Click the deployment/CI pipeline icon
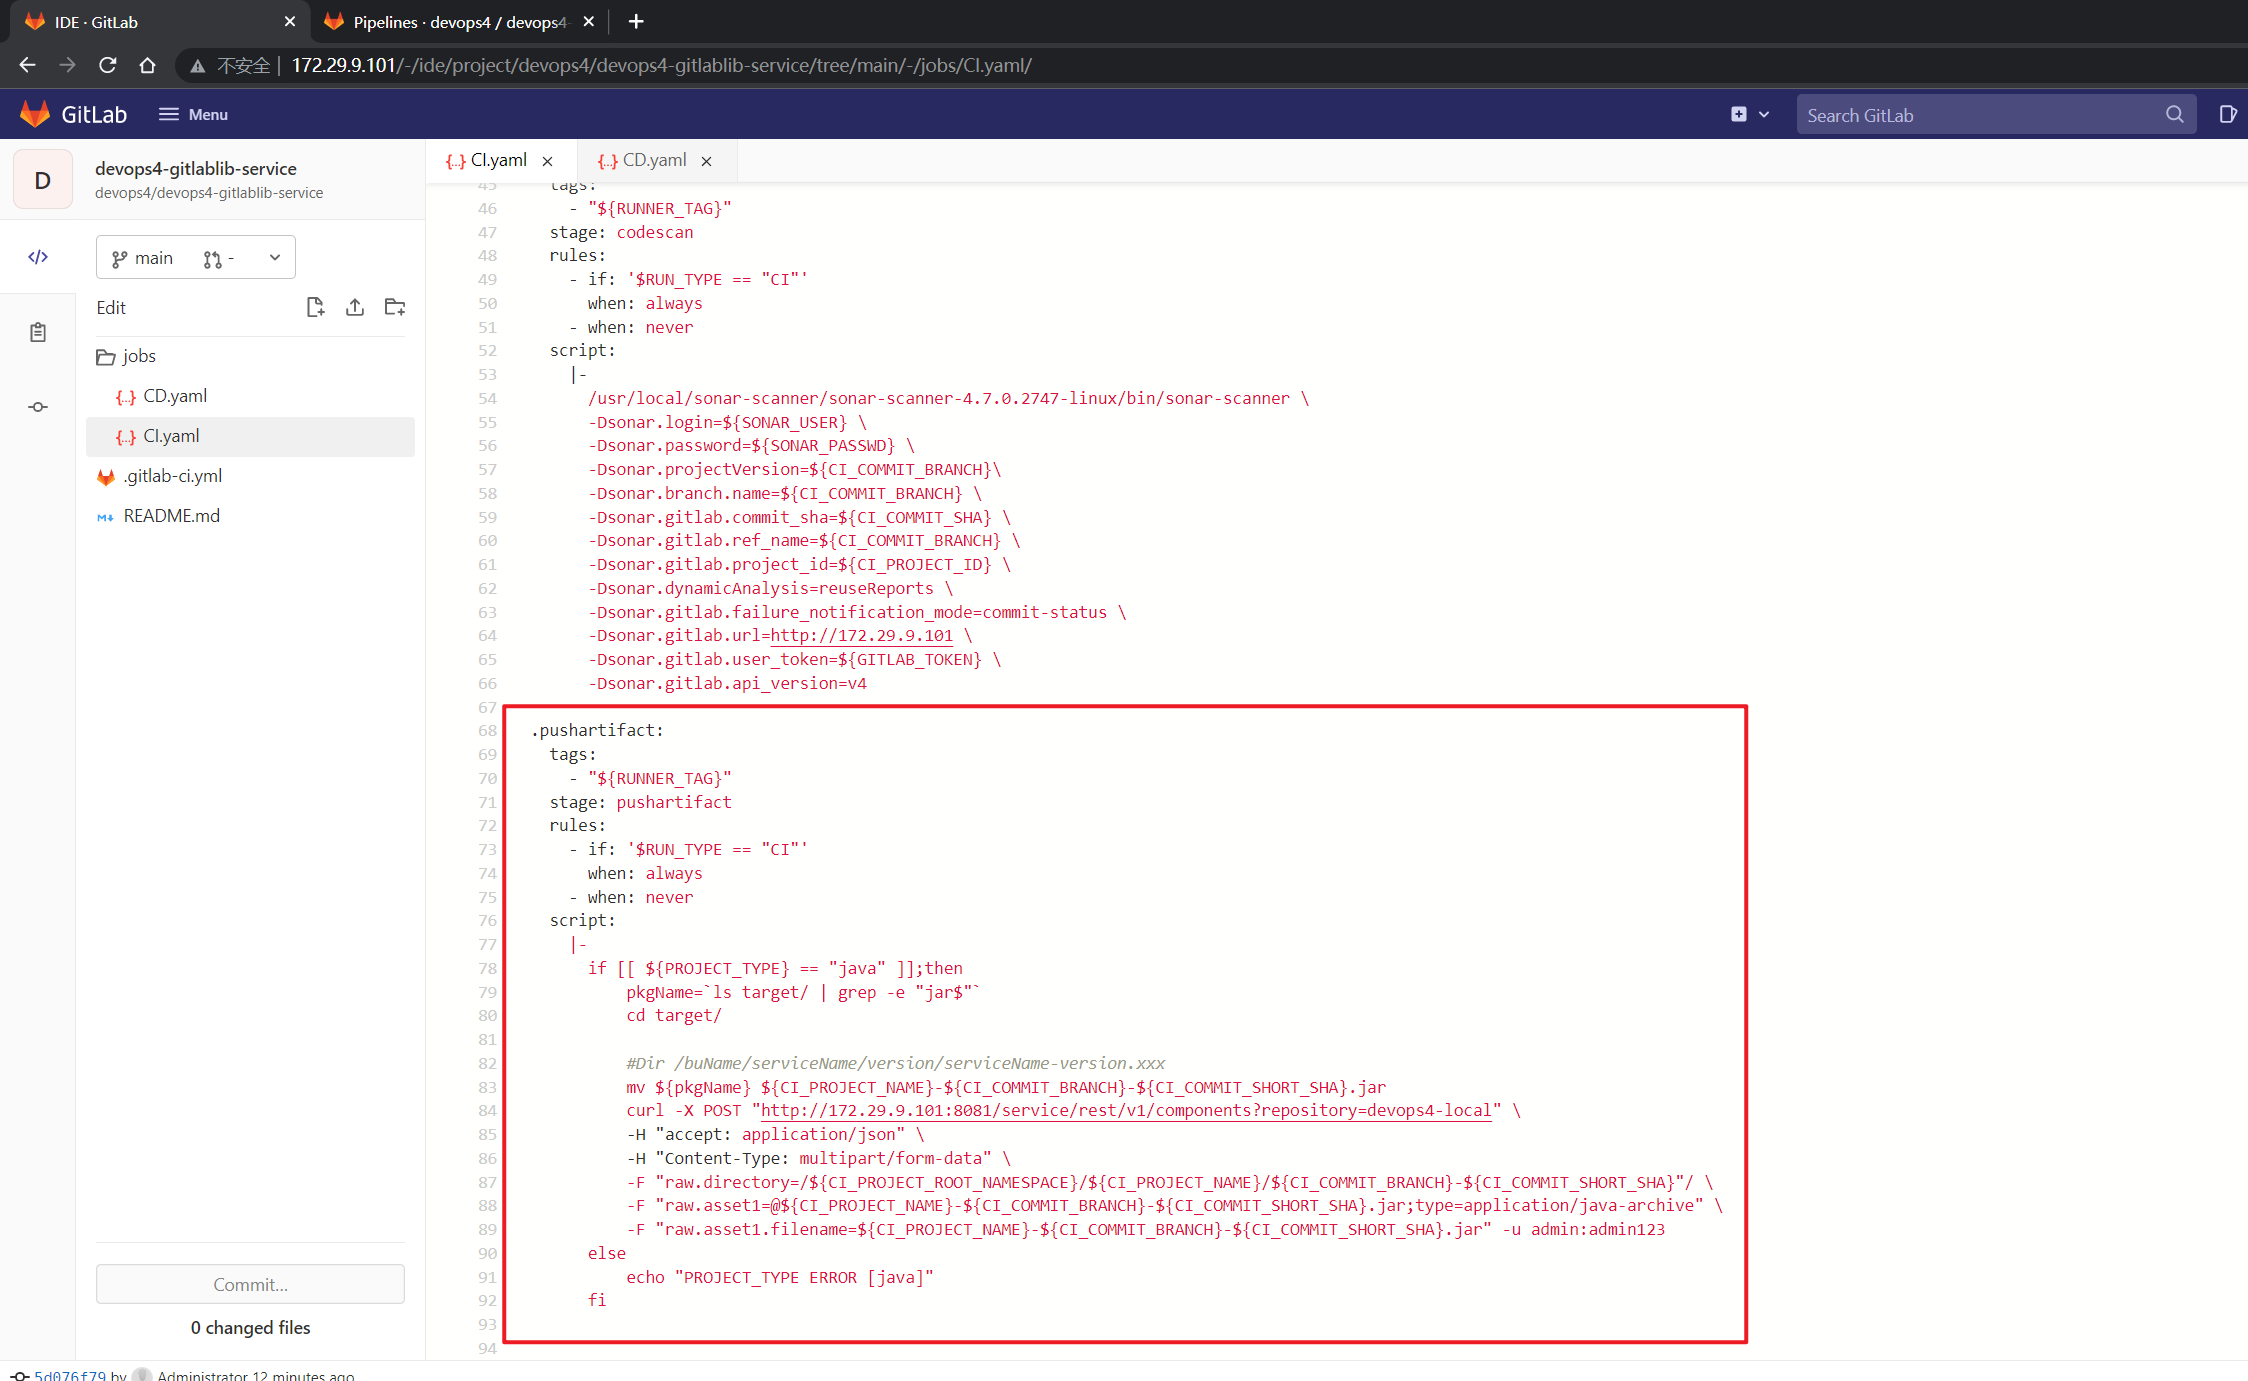 point(40,408)
